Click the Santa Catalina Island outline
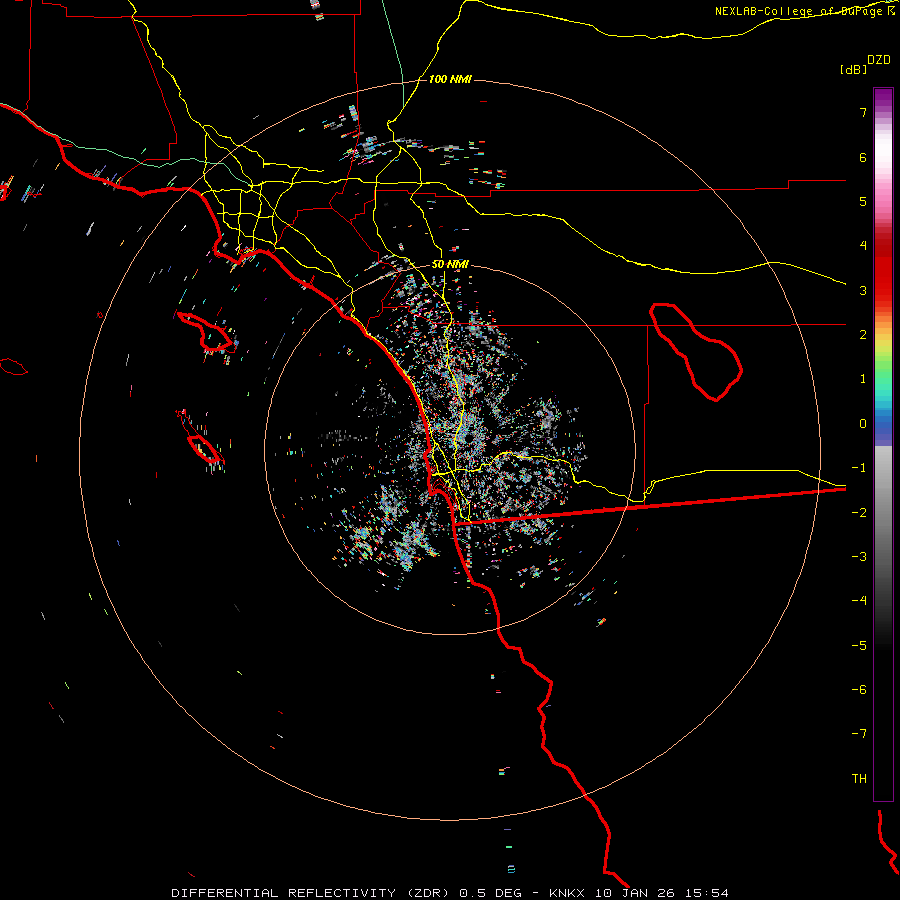900x900 pixels. click(x=205, y=332)
